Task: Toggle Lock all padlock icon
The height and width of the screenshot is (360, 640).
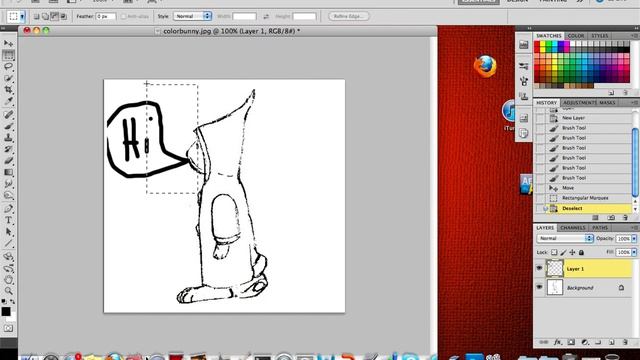Action: coord(581,253)
